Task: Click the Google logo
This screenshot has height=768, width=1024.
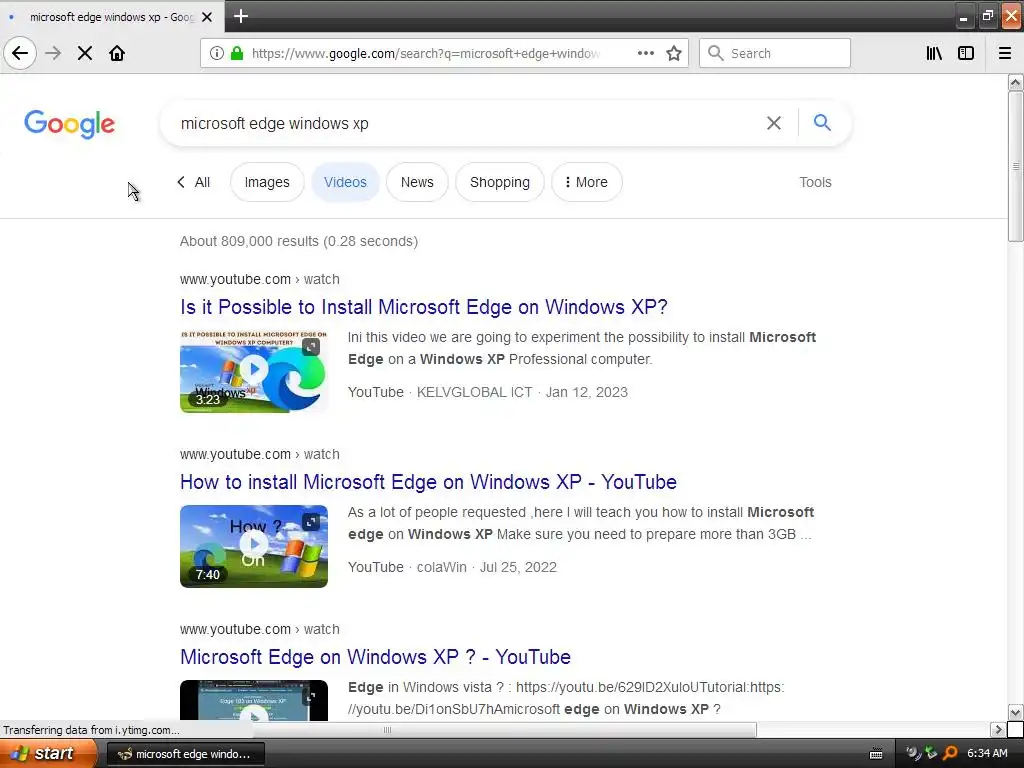Action: 69,124
